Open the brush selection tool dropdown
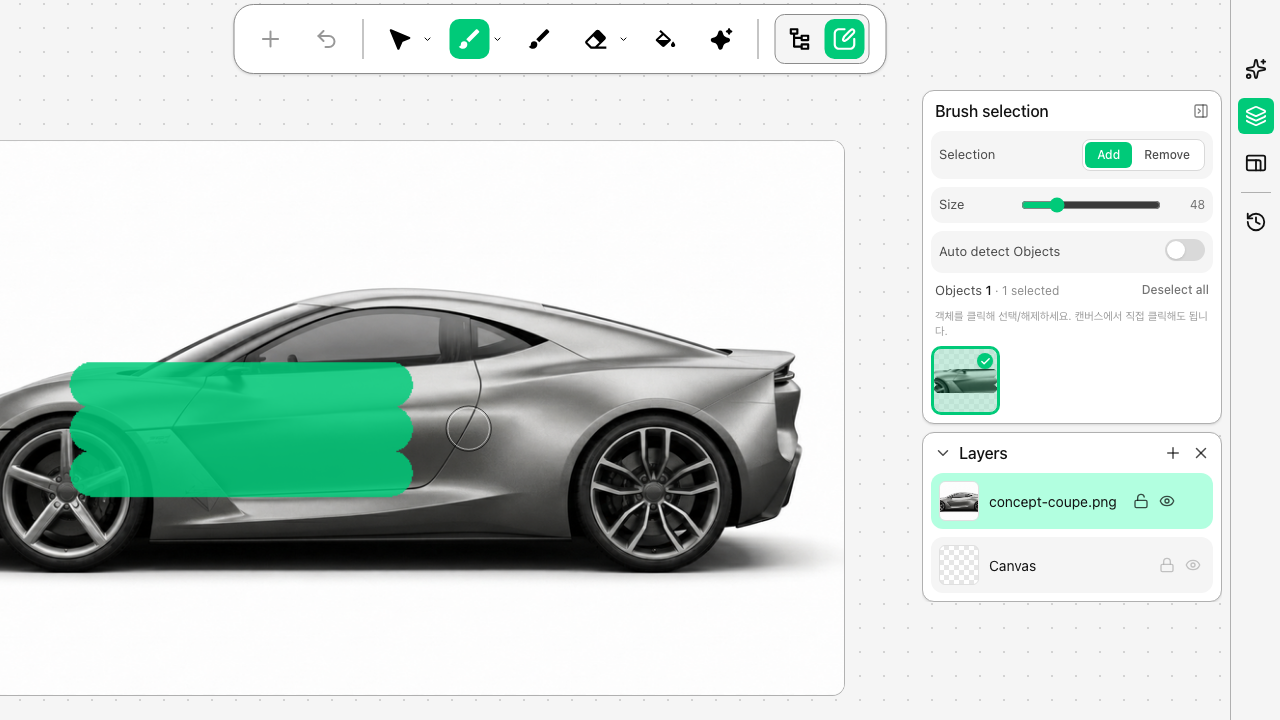 pos(497,40)
